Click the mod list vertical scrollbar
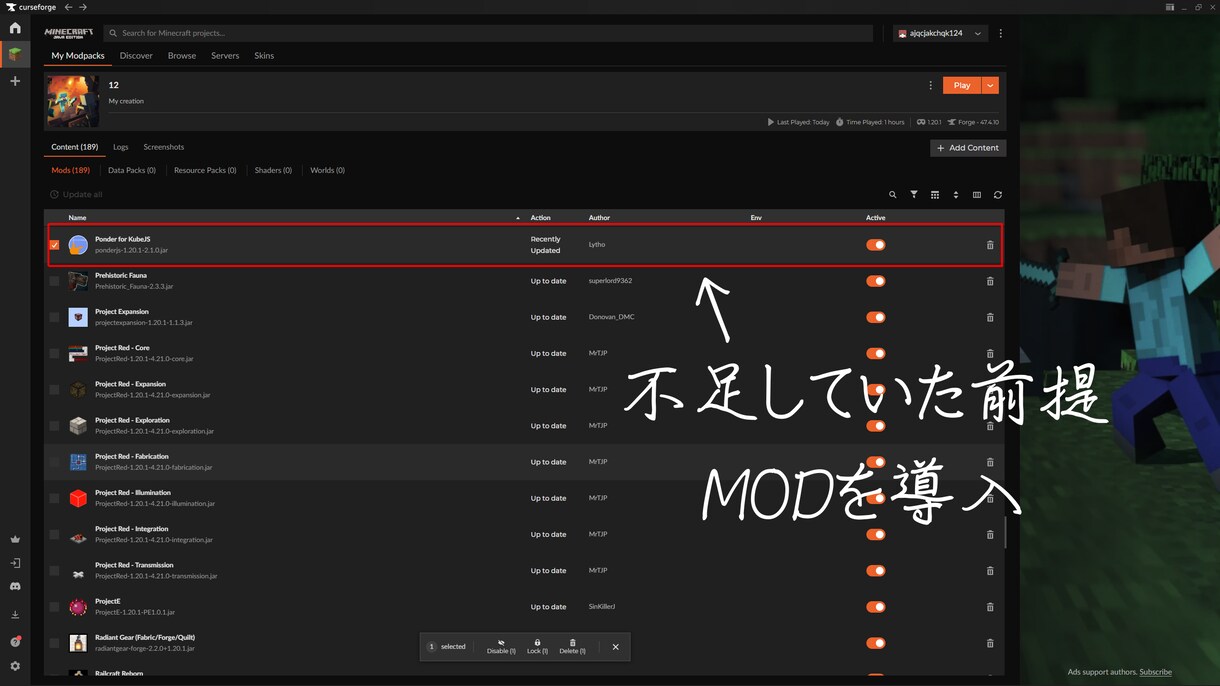Screen dimensions: 1220x686 1004,532
